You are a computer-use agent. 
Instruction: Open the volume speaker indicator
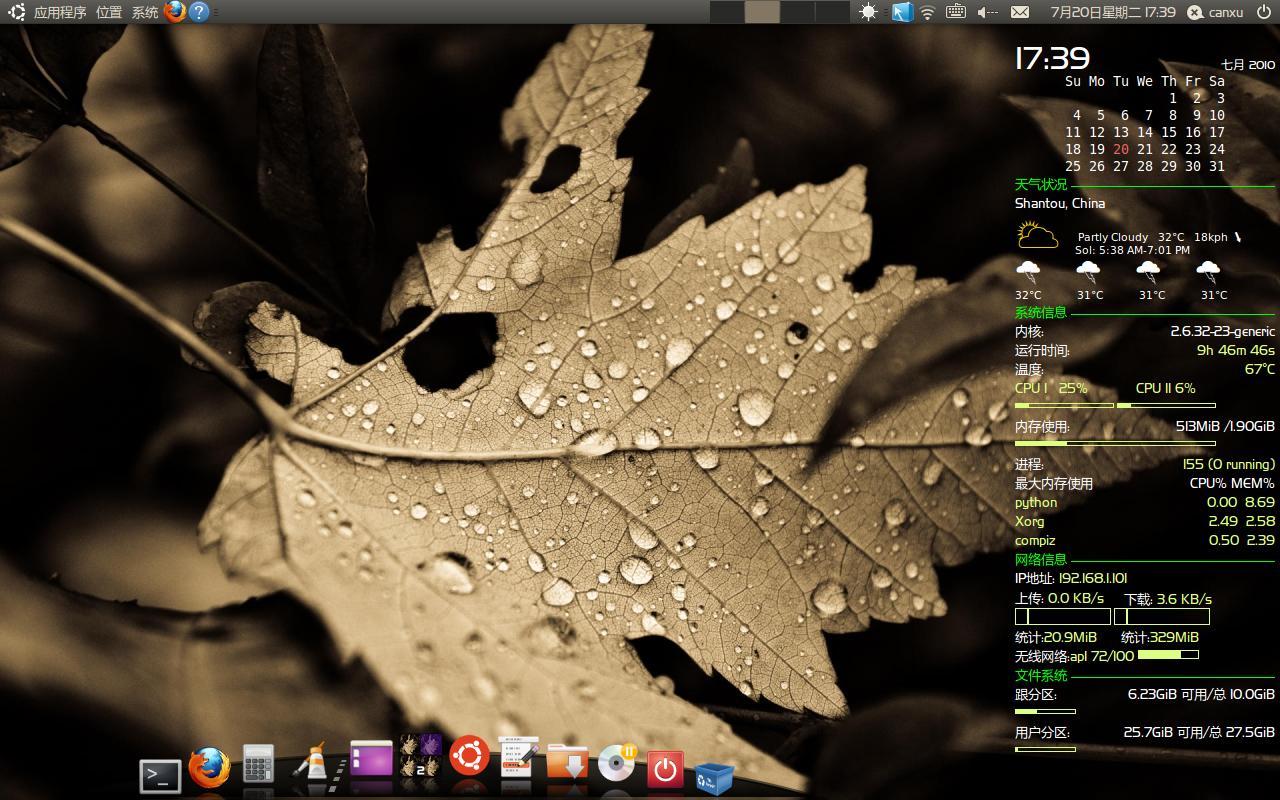(987, 12)
